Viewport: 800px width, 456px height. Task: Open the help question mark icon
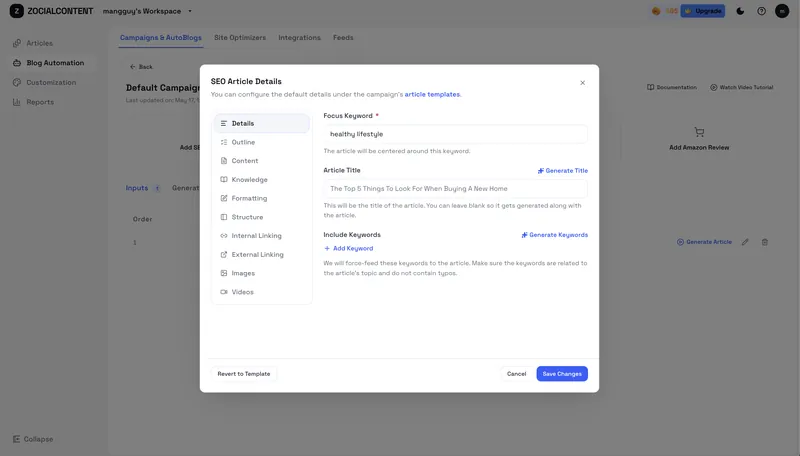click(x=761, y=11)
